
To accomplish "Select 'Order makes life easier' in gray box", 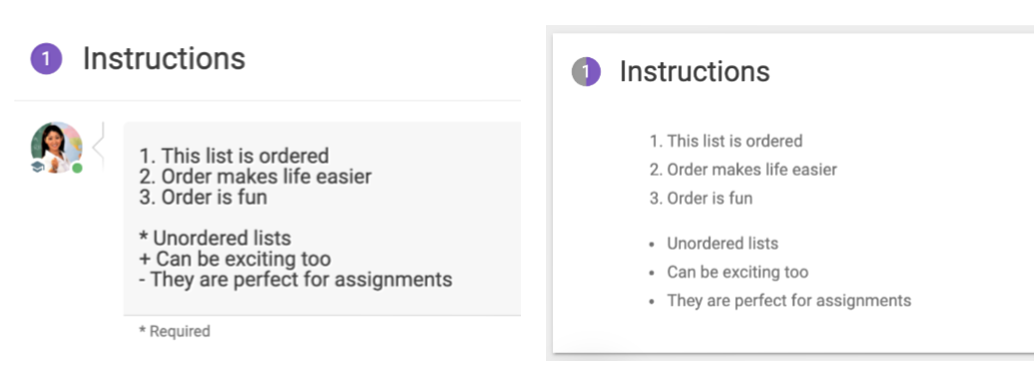I will pos(266,177).
